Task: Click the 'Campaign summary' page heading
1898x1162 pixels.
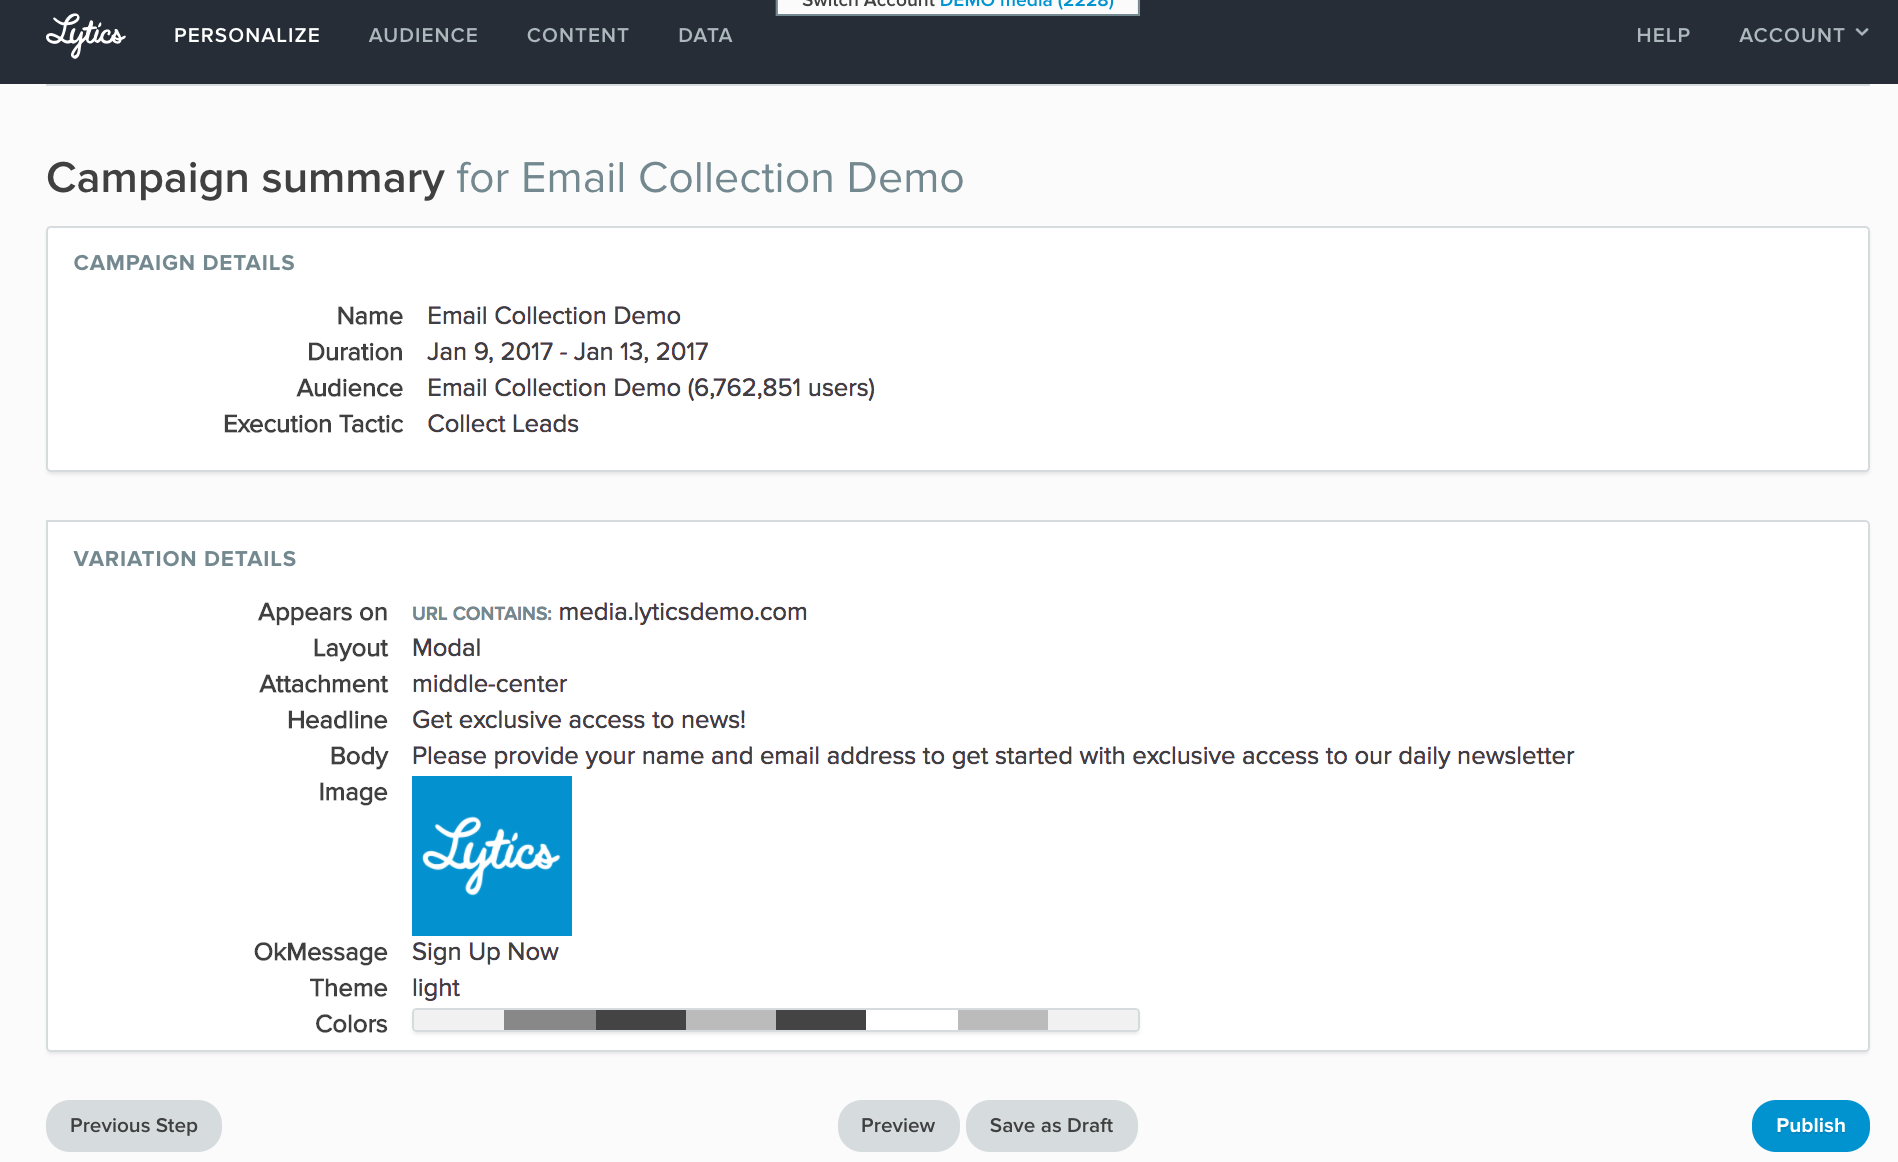Action: (x=246, y=179)
